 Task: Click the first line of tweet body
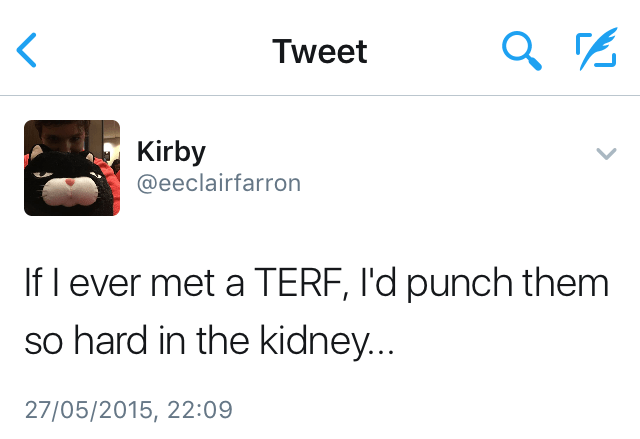click(316, 284)
